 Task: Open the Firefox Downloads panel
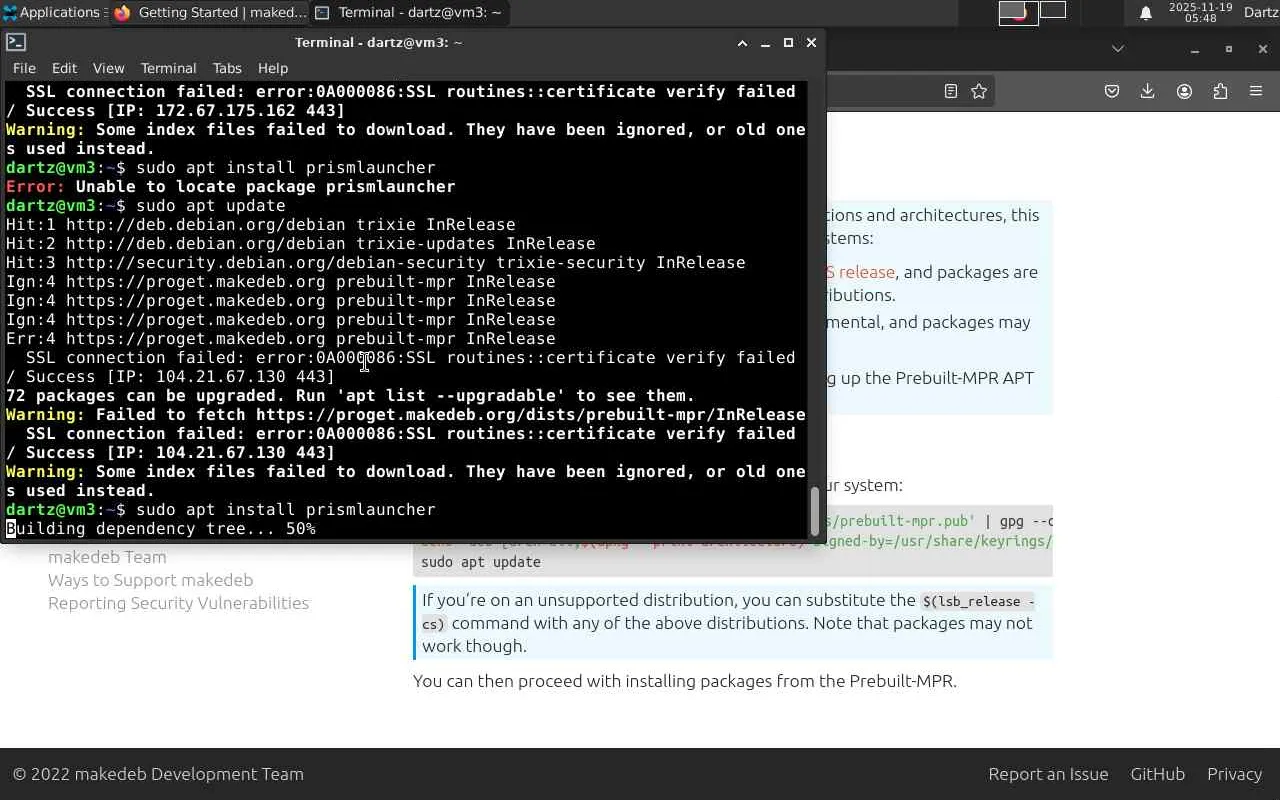coord(1148,91)
